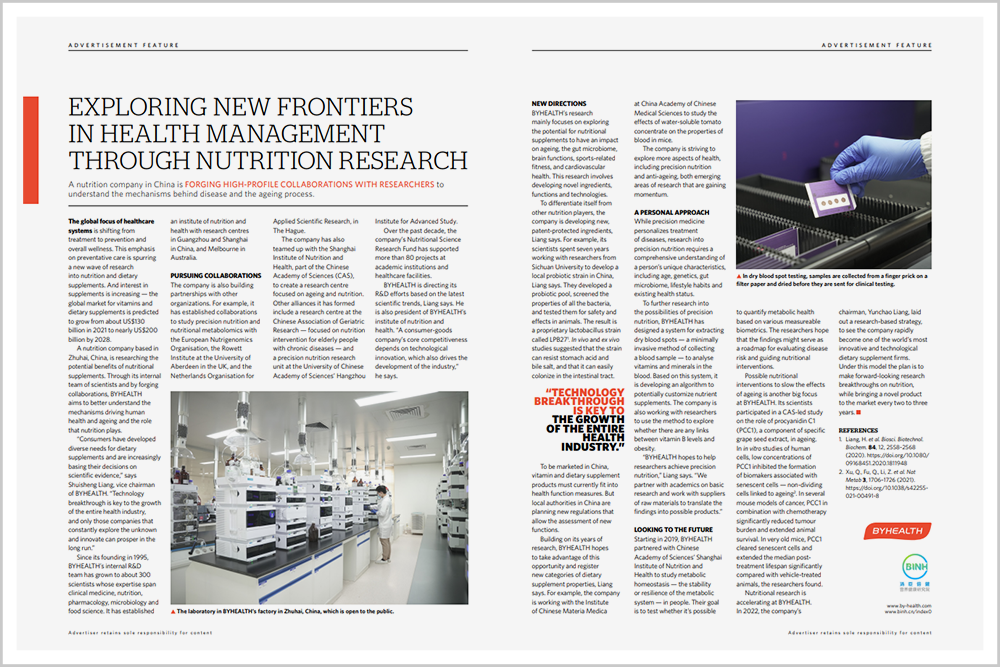Click the BYHEALTH red logo
The image size is (1000, 667).
tap(897, 531)
